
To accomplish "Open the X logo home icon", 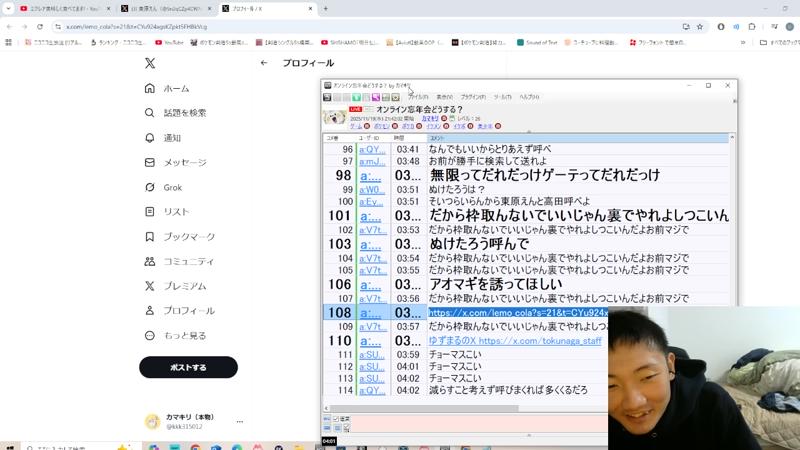I will point(149,63).
